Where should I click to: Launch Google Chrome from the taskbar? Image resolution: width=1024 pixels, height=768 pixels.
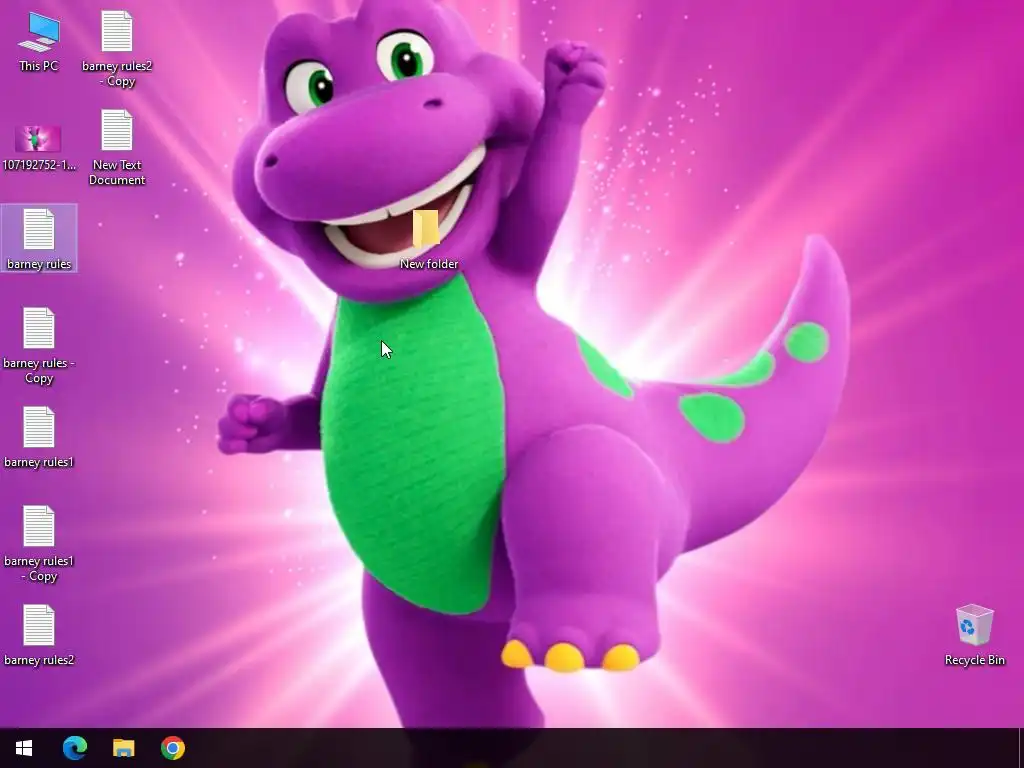tap(173, 748)
